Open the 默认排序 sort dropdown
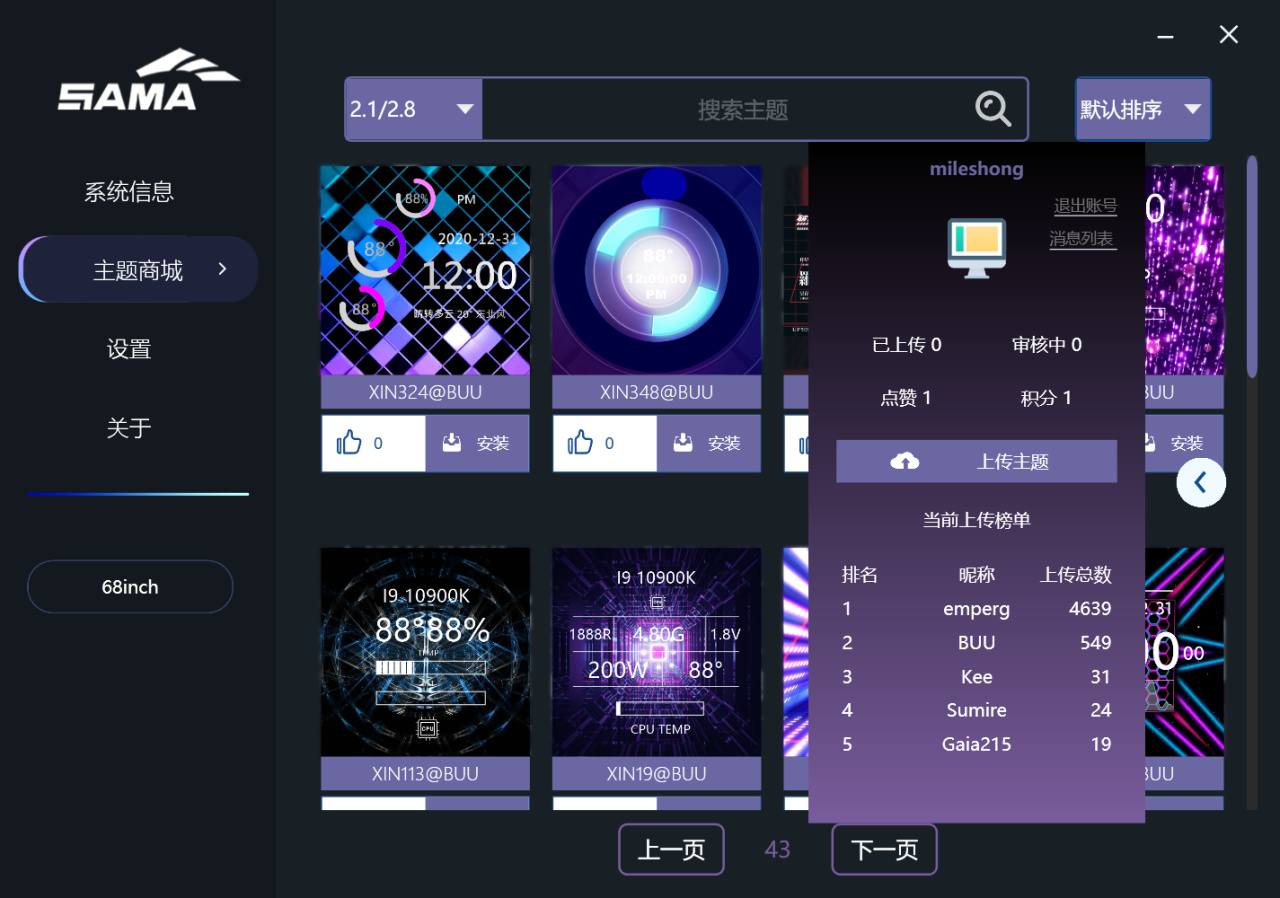1280x898 pixels. pos(1143,109)
